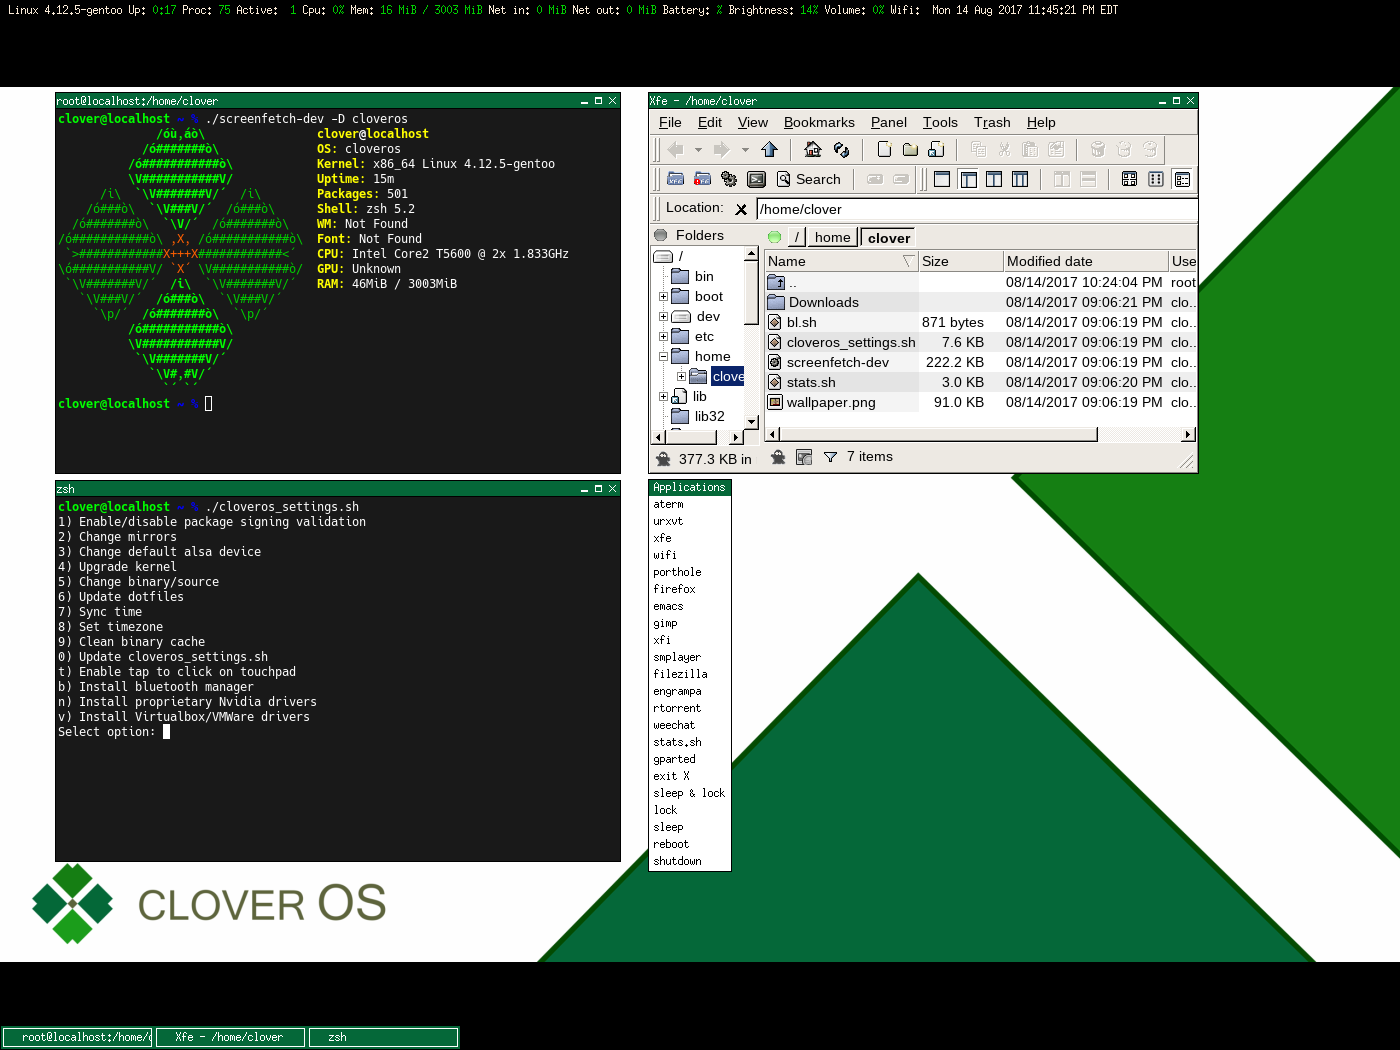Click the gray indicator beside Folders
The height and width of the screenshot is (1050, 1400).
[x=661, y=235]
